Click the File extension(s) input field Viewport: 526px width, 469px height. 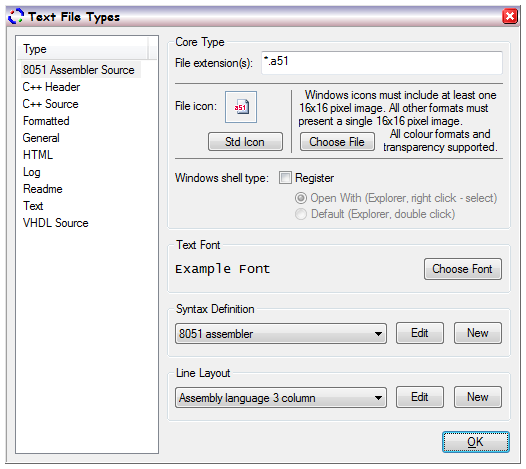(382, 62)
